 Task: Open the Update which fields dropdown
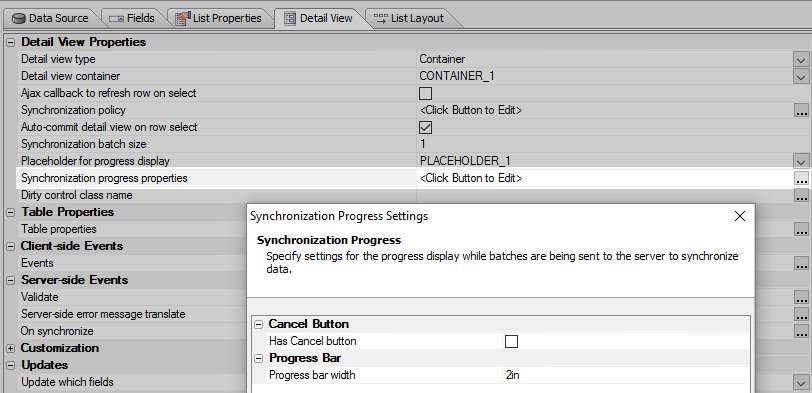(x=801, y=383)
